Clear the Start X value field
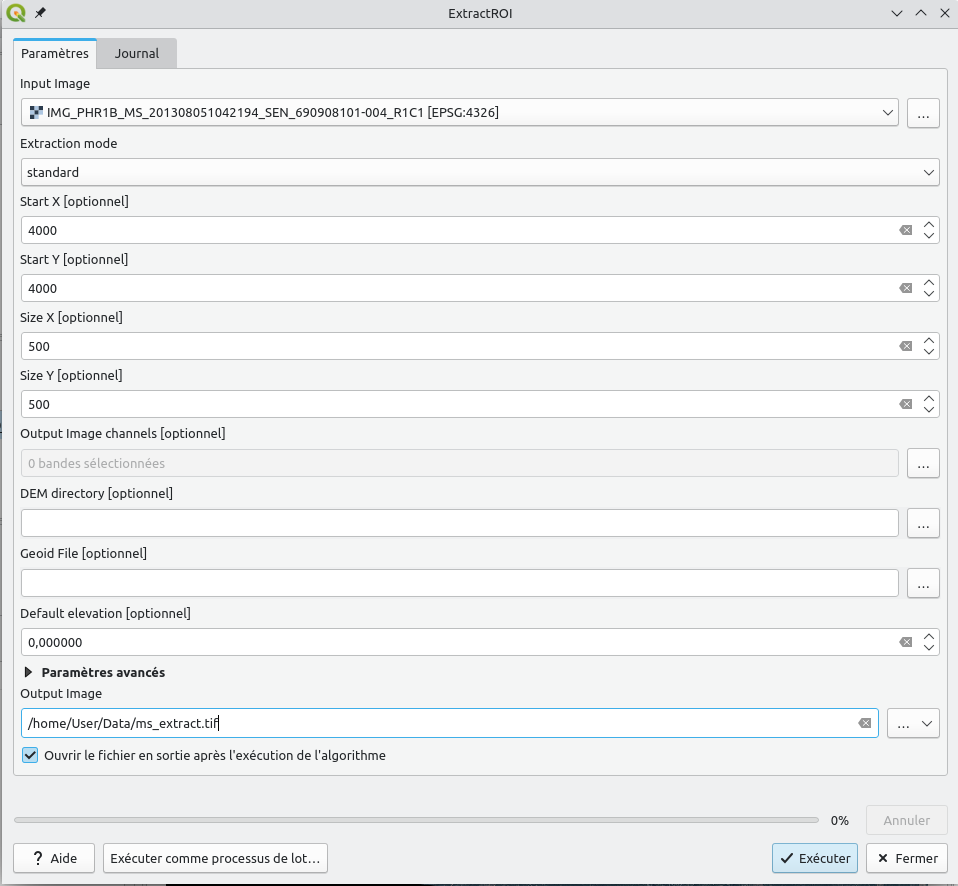The height and width of the screenshot is (886, 958). point(905,230)
